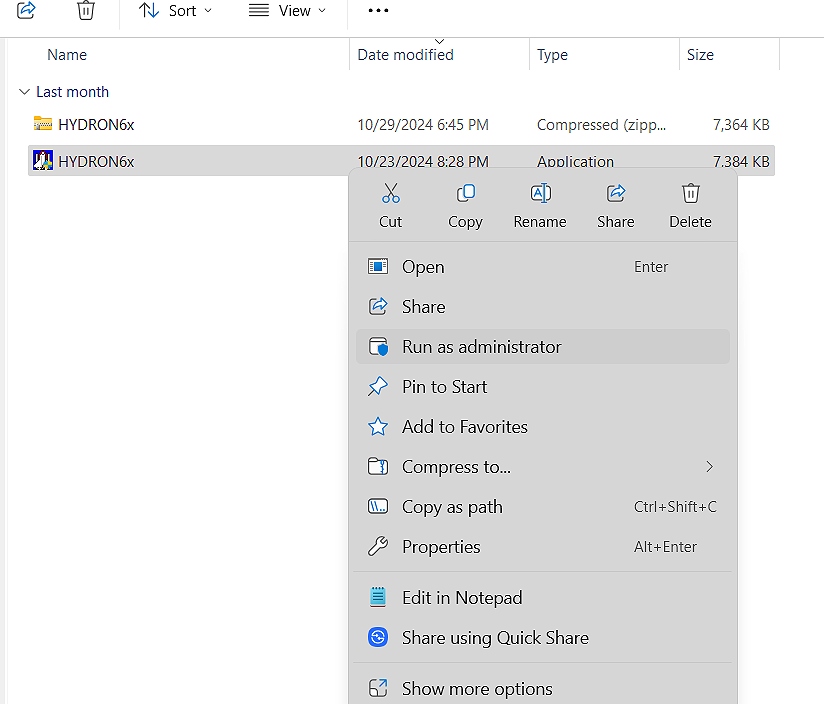Click the Share icon on the top toolbar
This screenshot has height=704, width=824.
pyautogui.click(x=25, y=11)
